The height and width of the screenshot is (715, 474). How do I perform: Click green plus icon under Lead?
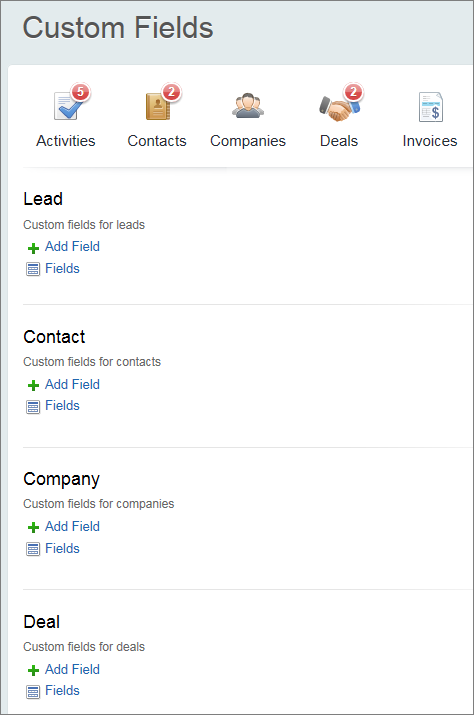pyautogui.click(x=33, y=248)
